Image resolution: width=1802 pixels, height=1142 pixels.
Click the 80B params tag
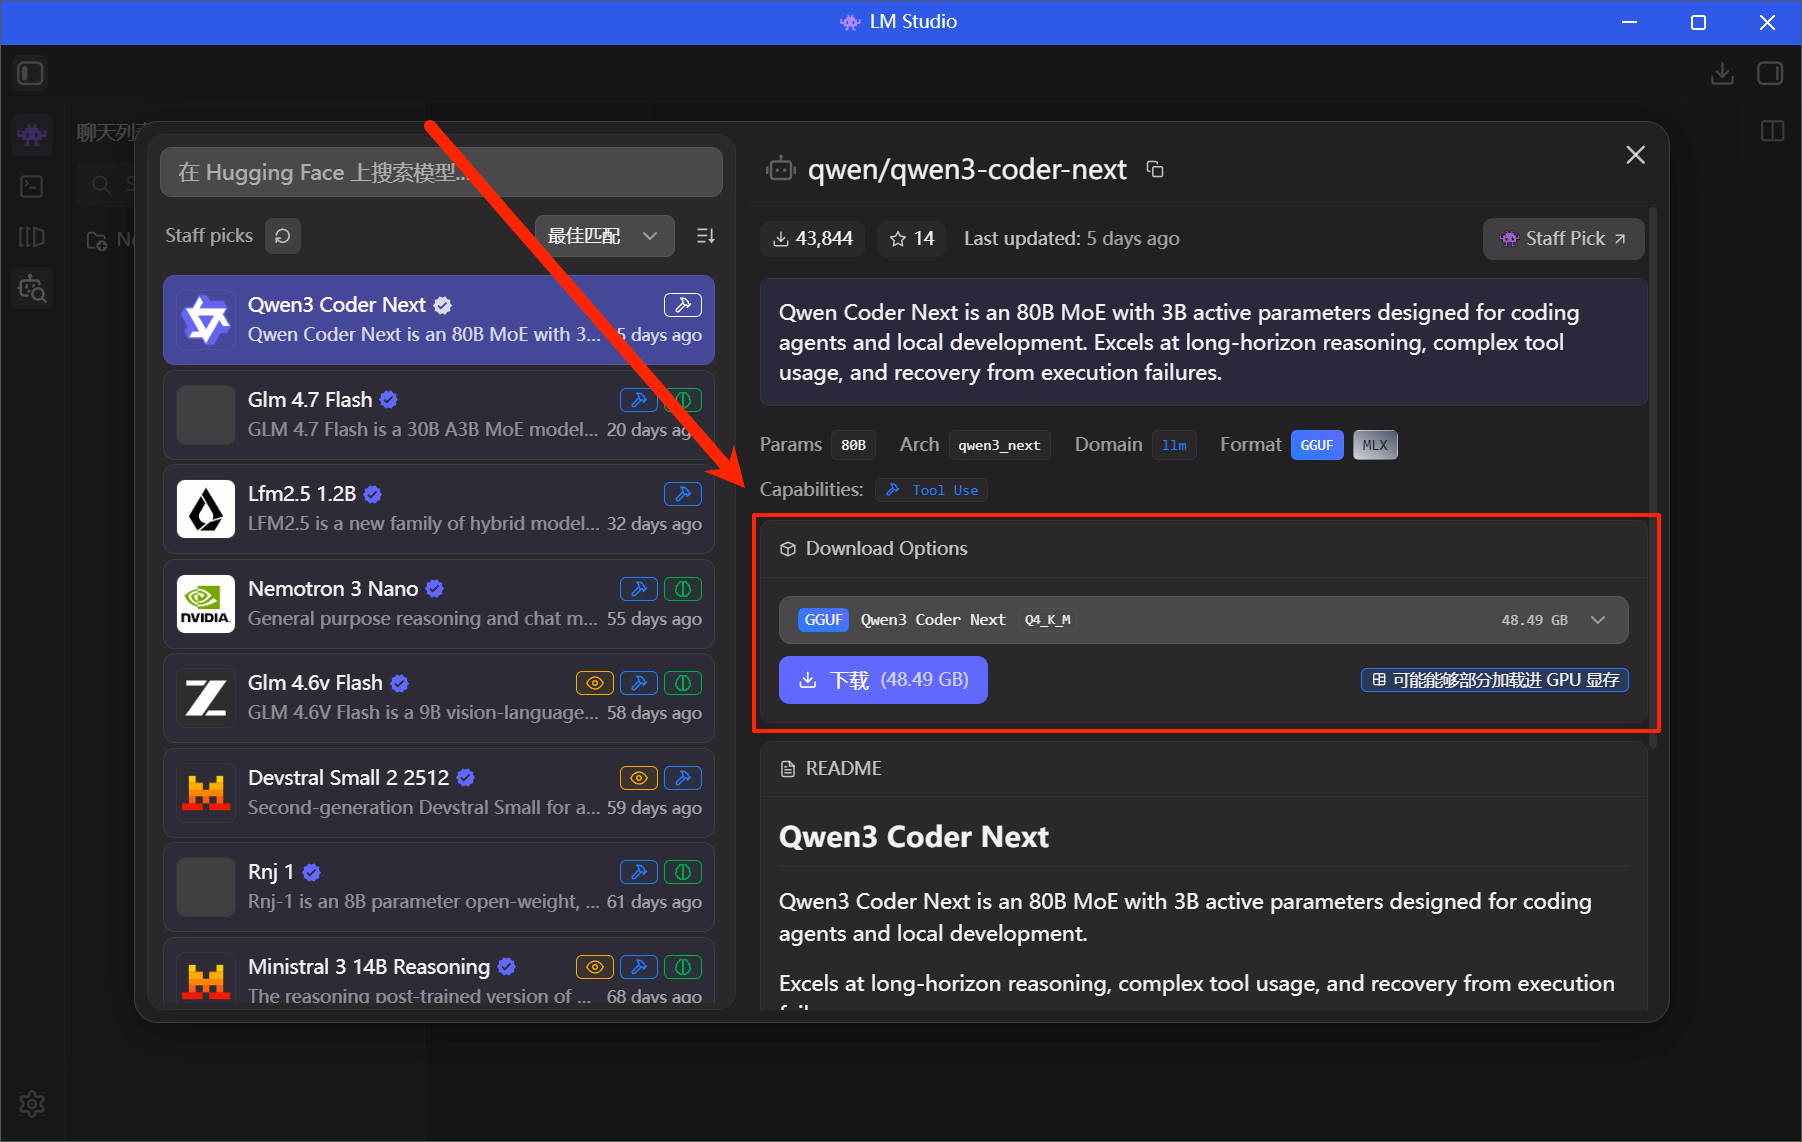(853, 445)
